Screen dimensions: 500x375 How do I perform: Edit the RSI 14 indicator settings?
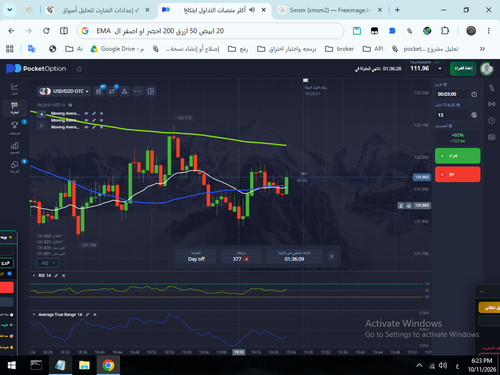coord(56,276)
